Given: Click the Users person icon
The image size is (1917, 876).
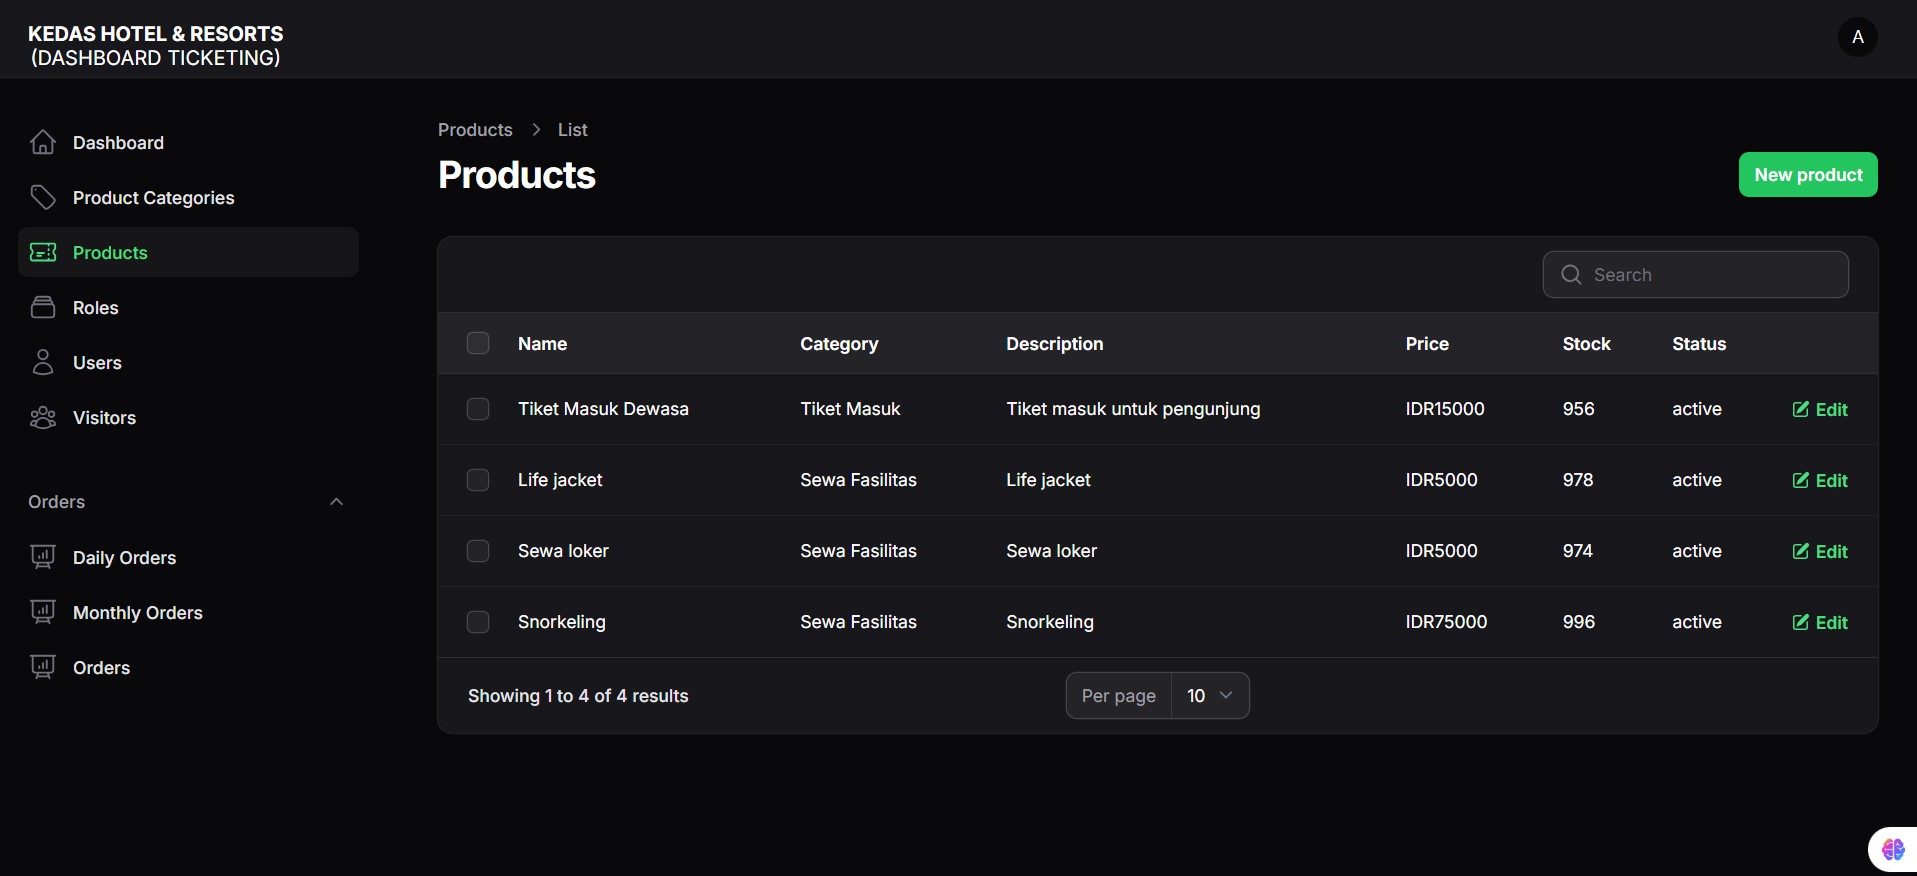Looking at the screenshot, I should (x=43, y=362).
